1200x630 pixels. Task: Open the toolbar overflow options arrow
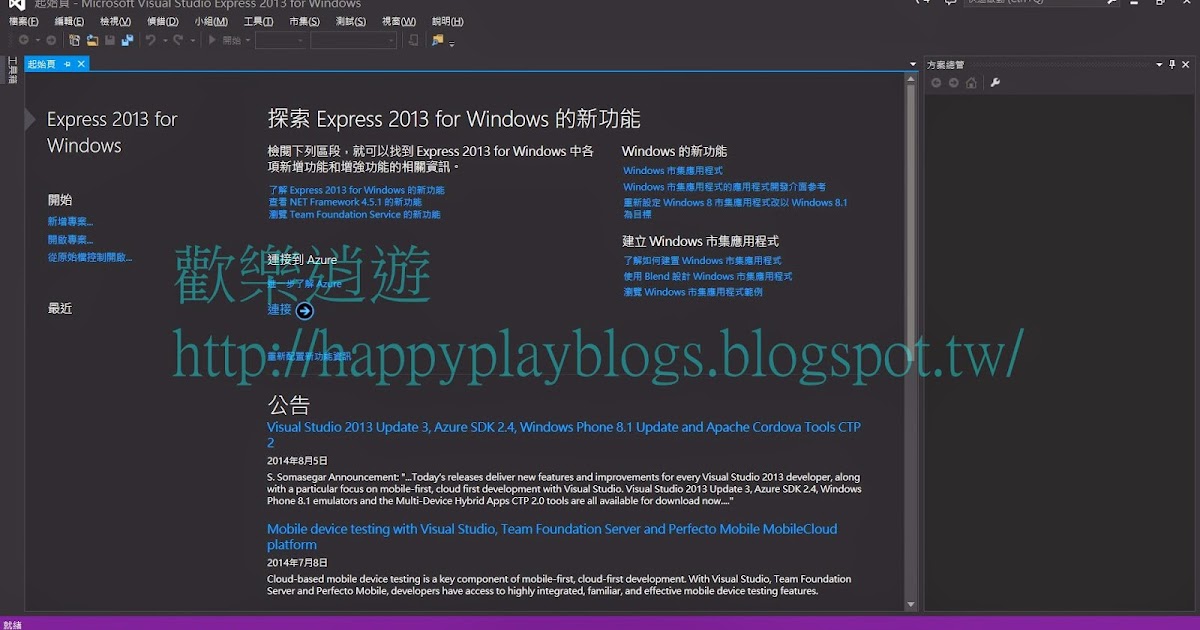click(452, 44)
